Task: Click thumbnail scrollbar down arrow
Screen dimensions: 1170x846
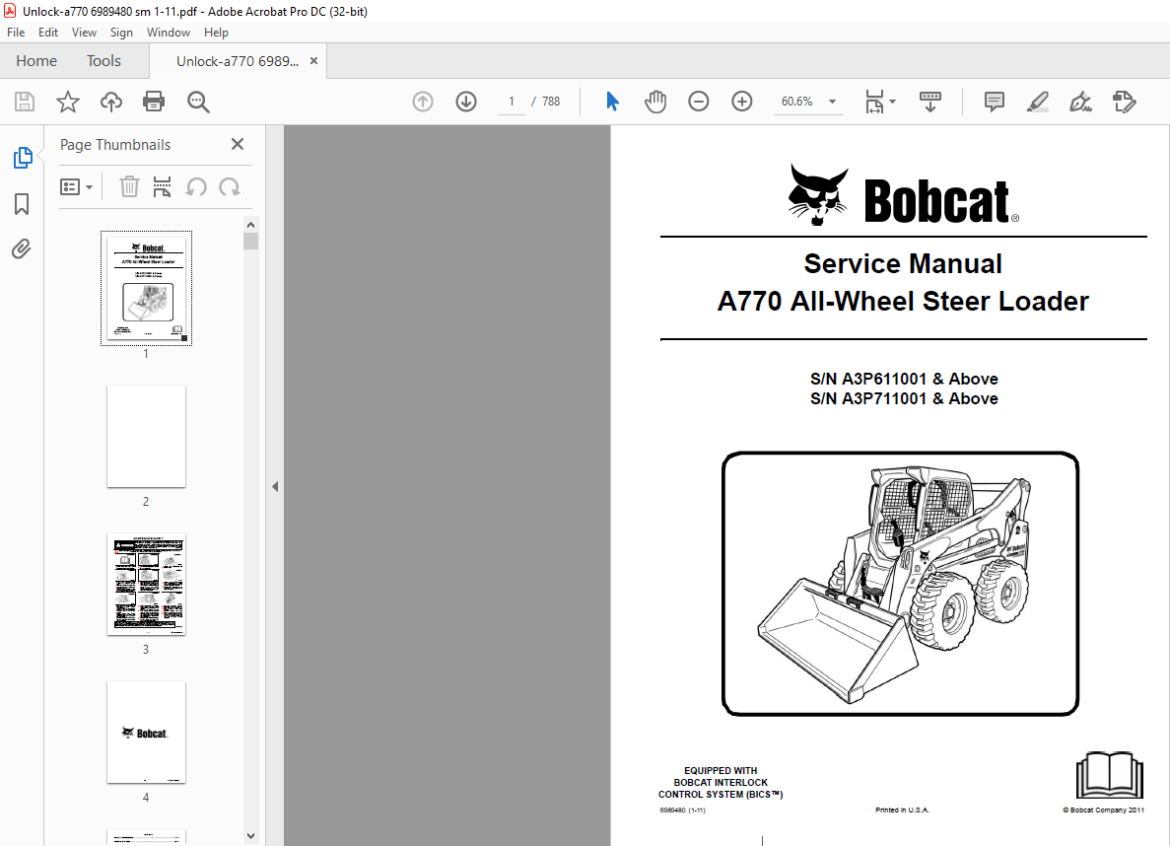Action: point(251,836)
